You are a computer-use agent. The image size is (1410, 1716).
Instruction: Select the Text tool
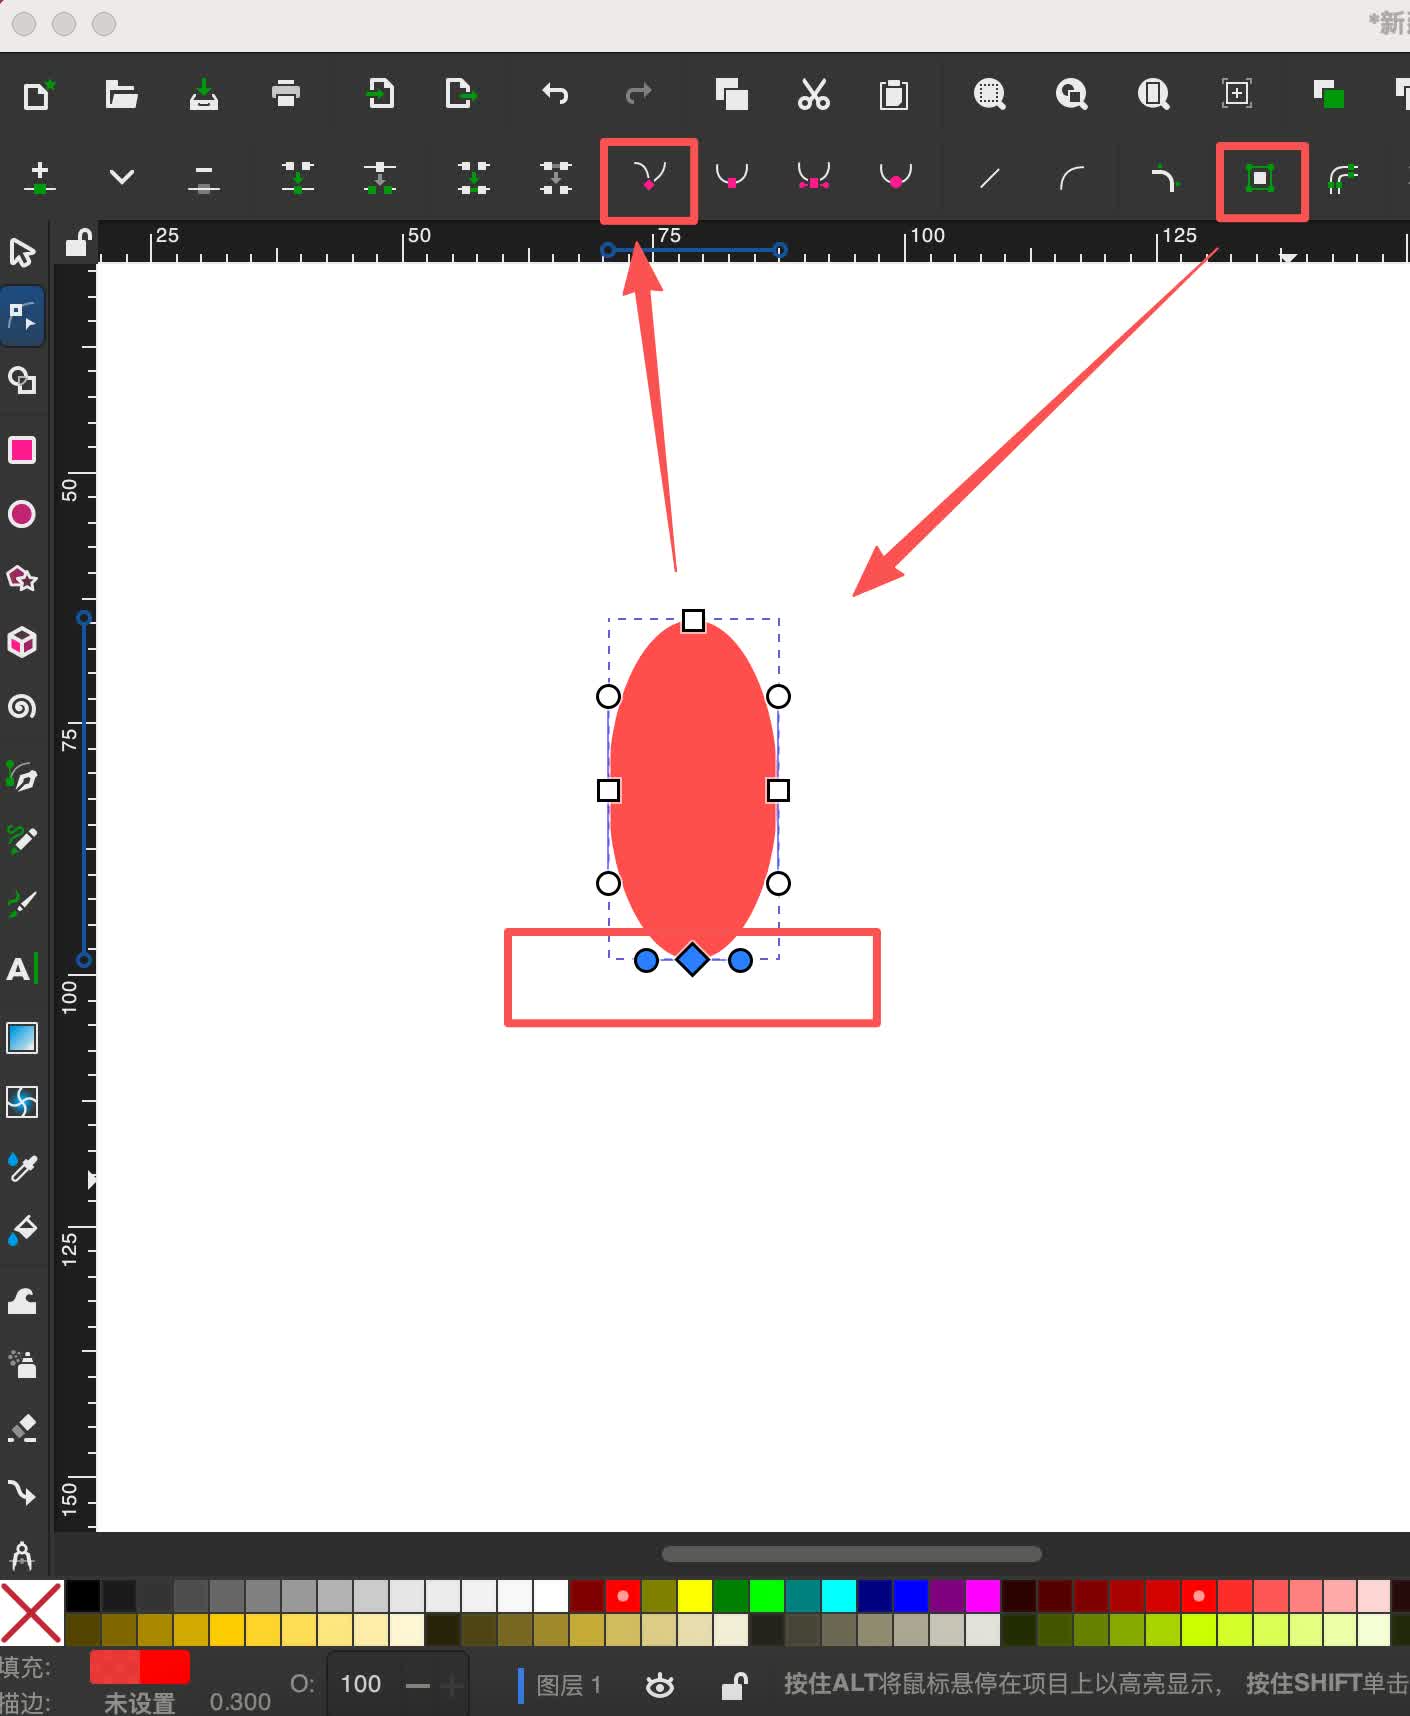click(20, 969)
